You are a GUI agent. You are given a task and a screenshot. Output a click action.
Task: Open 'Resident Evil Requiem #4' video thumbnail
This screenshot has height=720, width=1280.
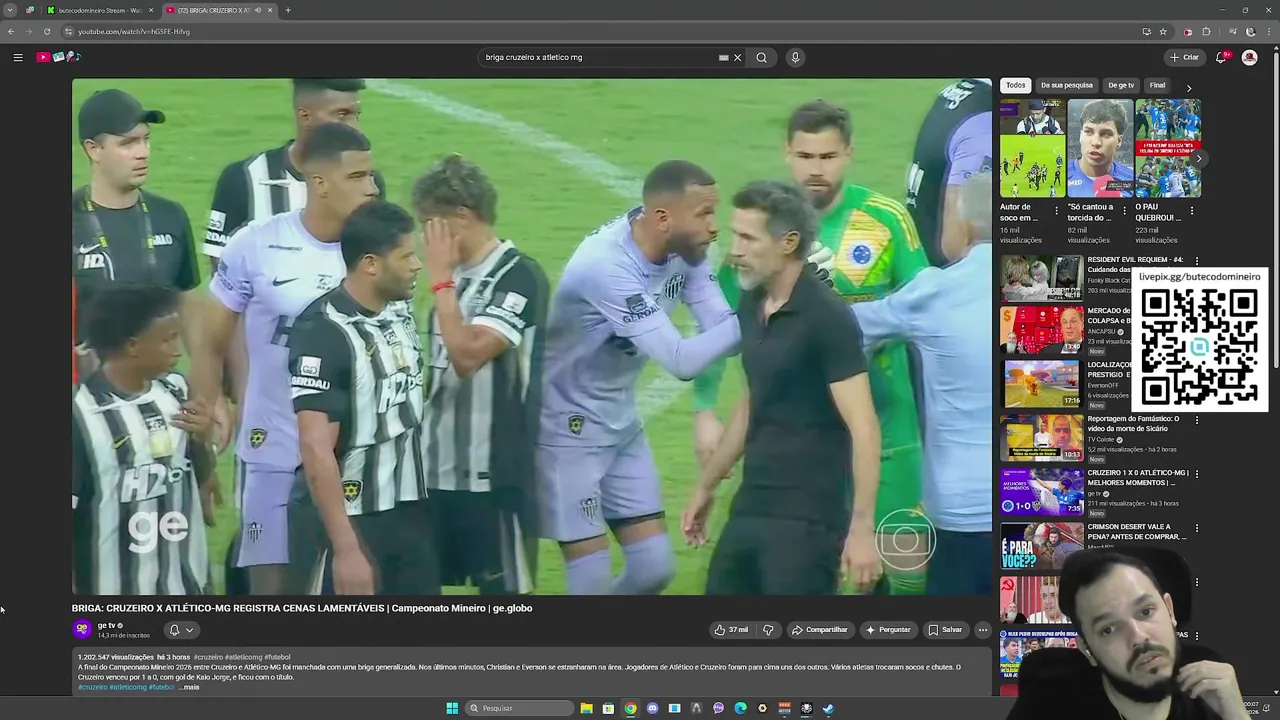tap(1041, 279)
